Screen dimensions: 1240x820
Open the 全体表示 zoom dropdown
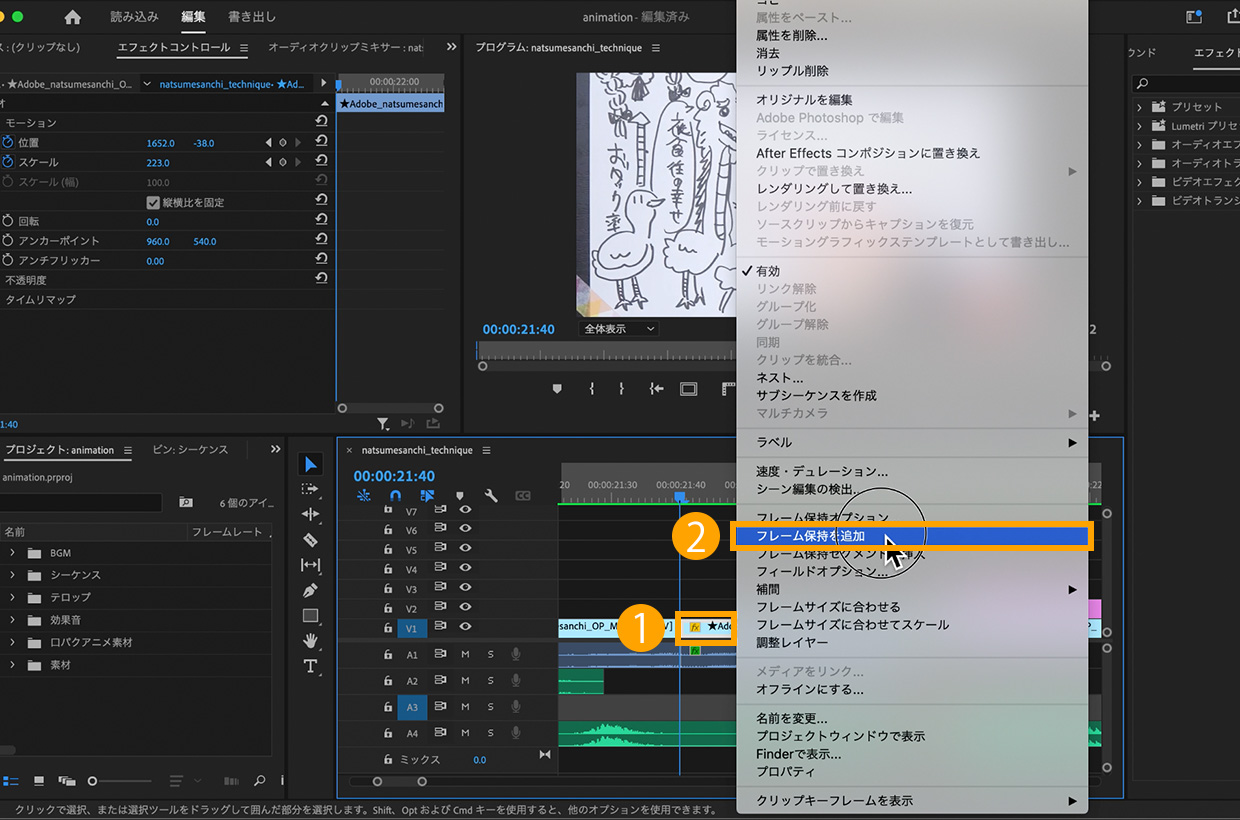tap(618, 329)
